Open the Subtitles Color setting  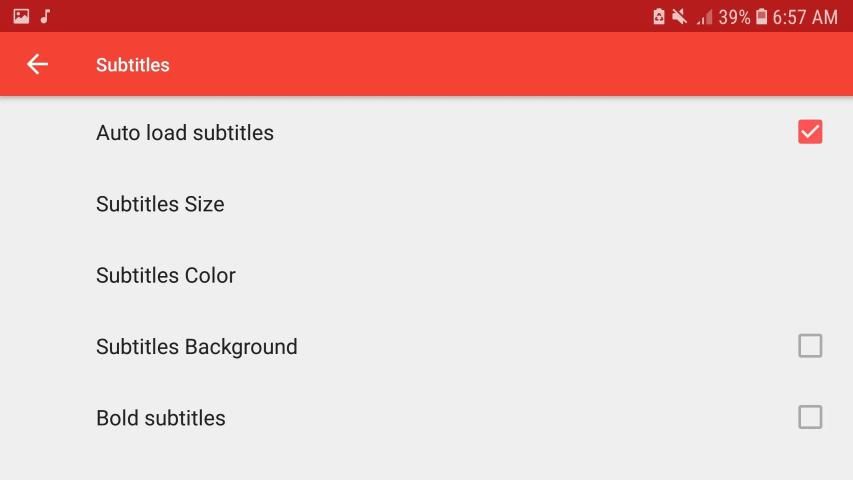166,275
